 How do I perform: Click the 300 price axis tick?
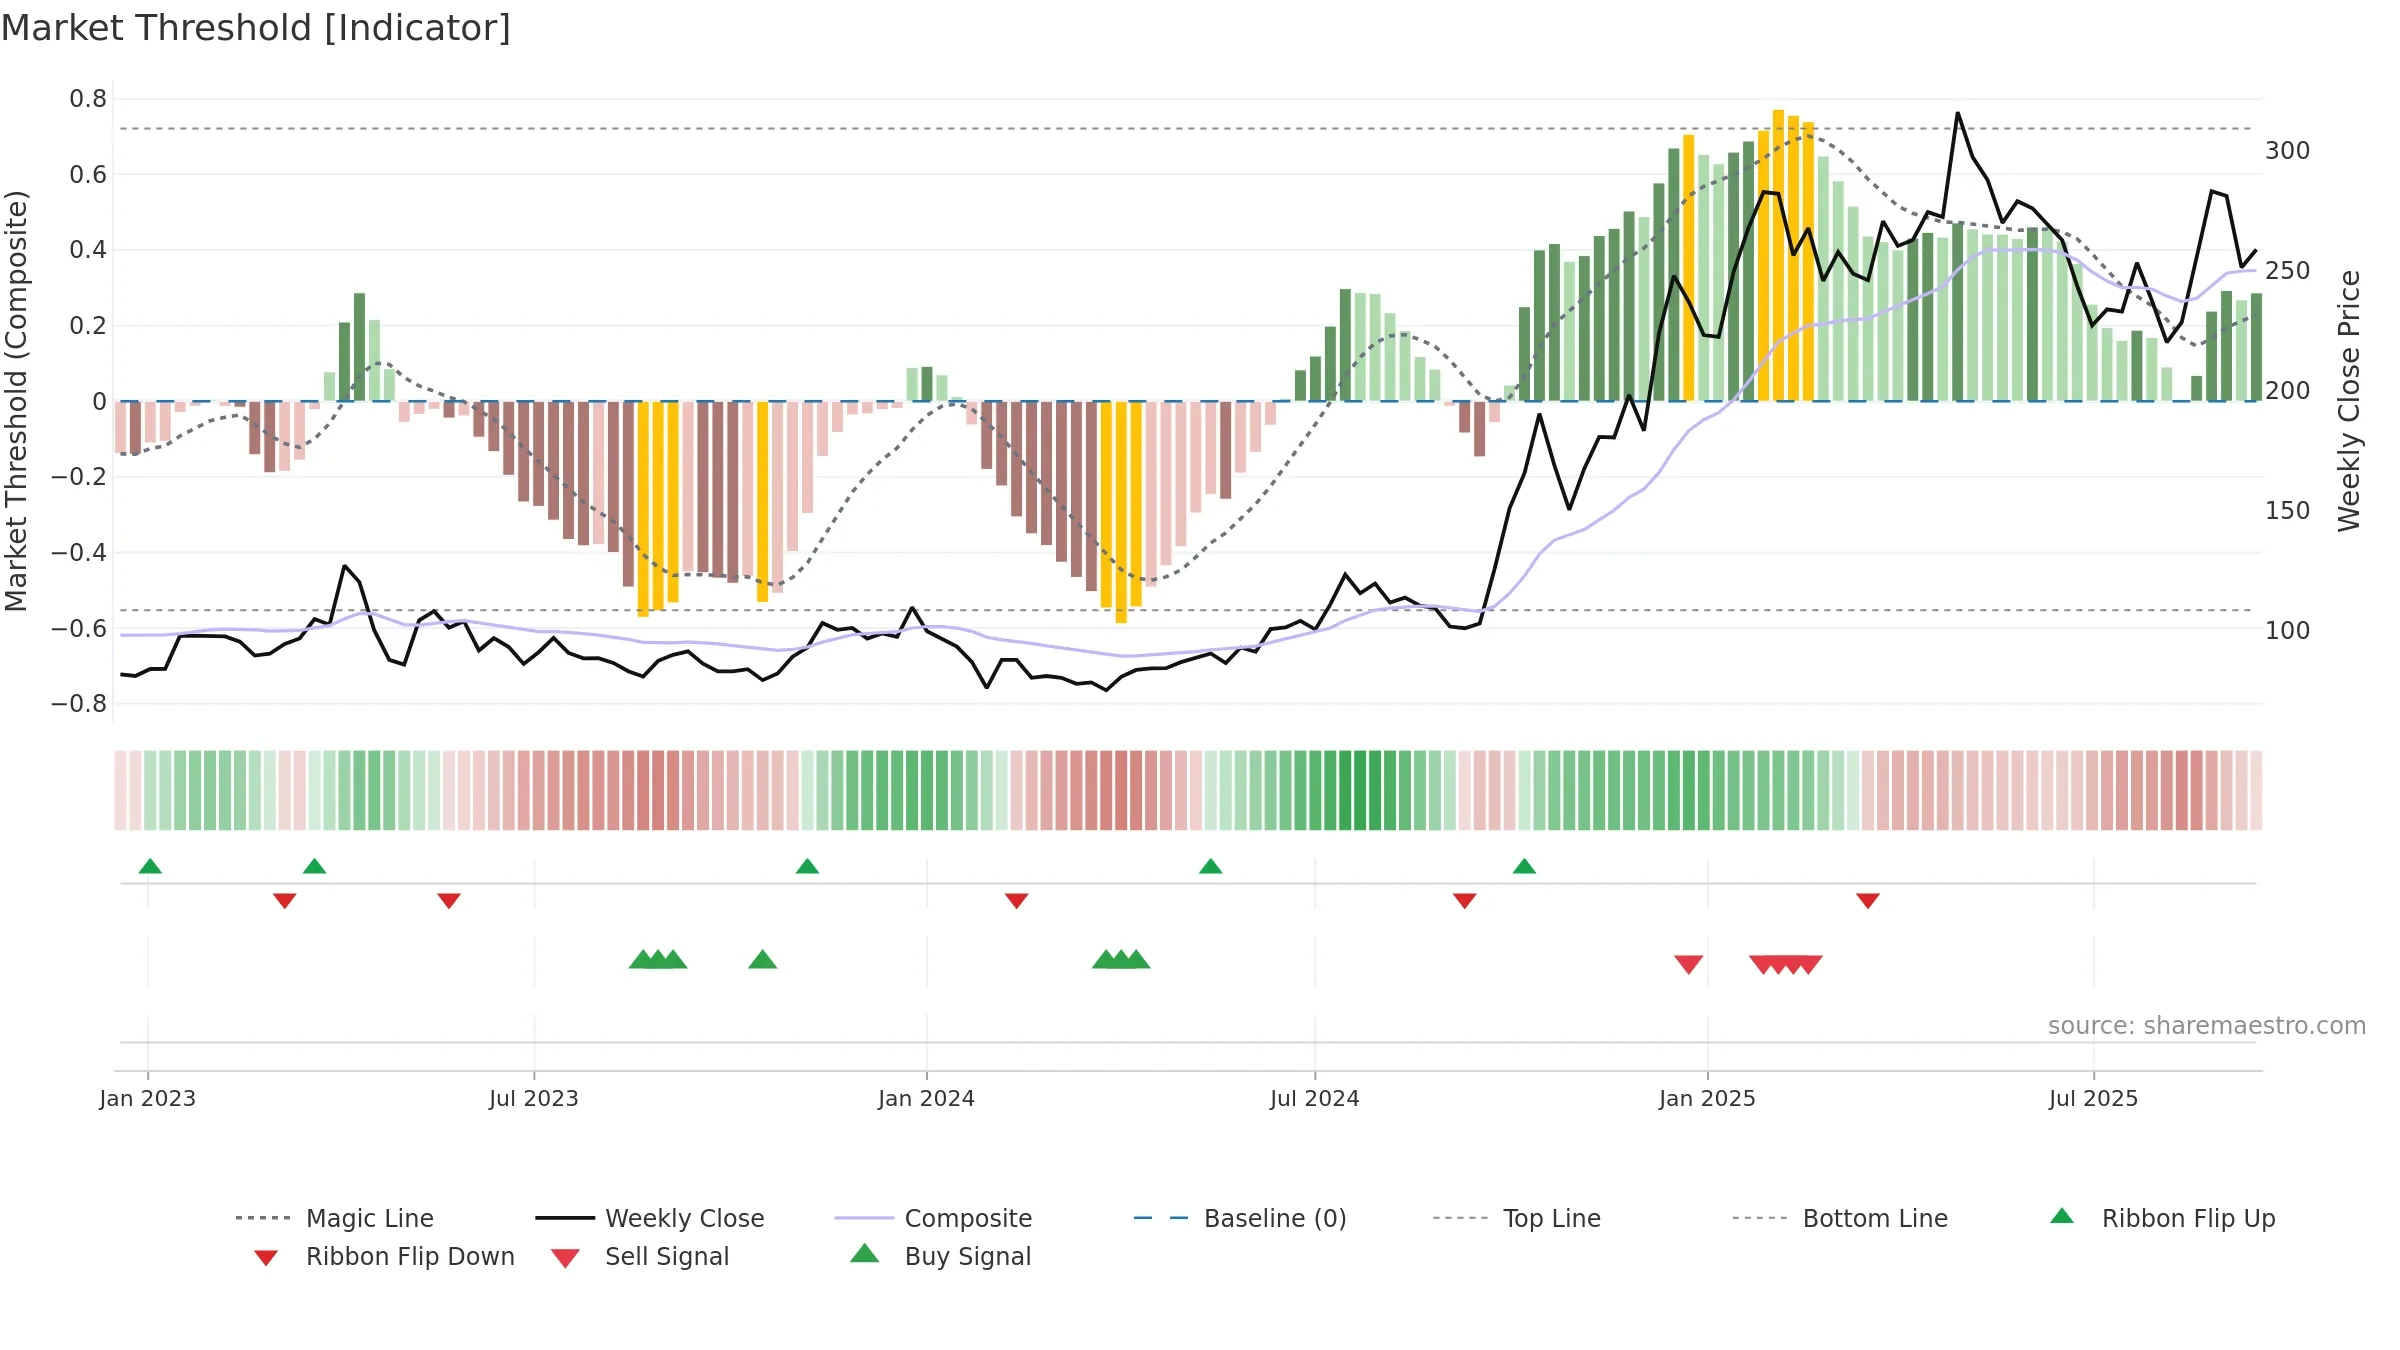[x=2288, y=150]
